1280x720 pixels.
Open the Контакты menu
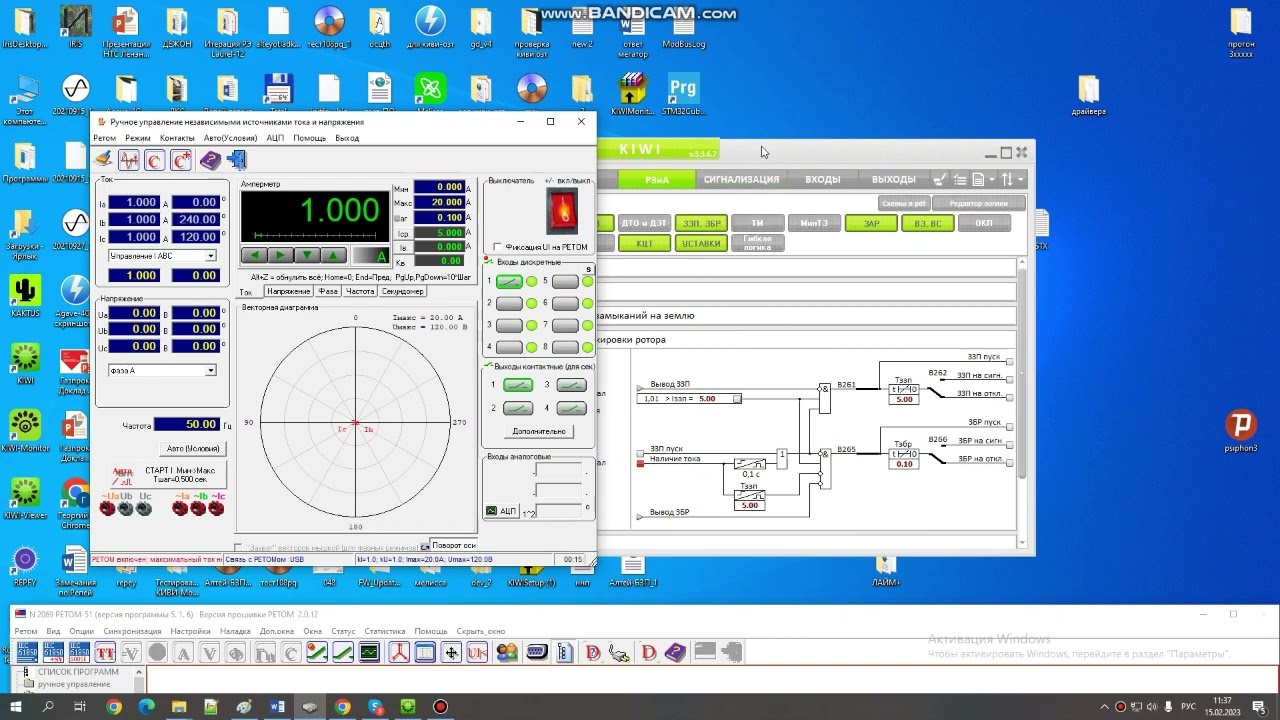177,138
